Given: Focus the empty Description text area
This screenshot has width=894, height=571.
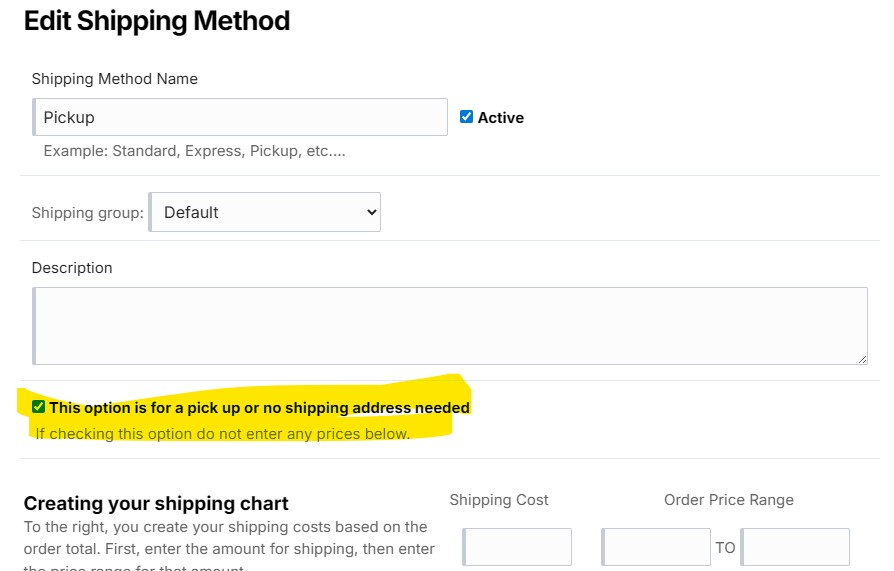Looking at the screenshot, I should pyautogui.click(x=450, y=326).
